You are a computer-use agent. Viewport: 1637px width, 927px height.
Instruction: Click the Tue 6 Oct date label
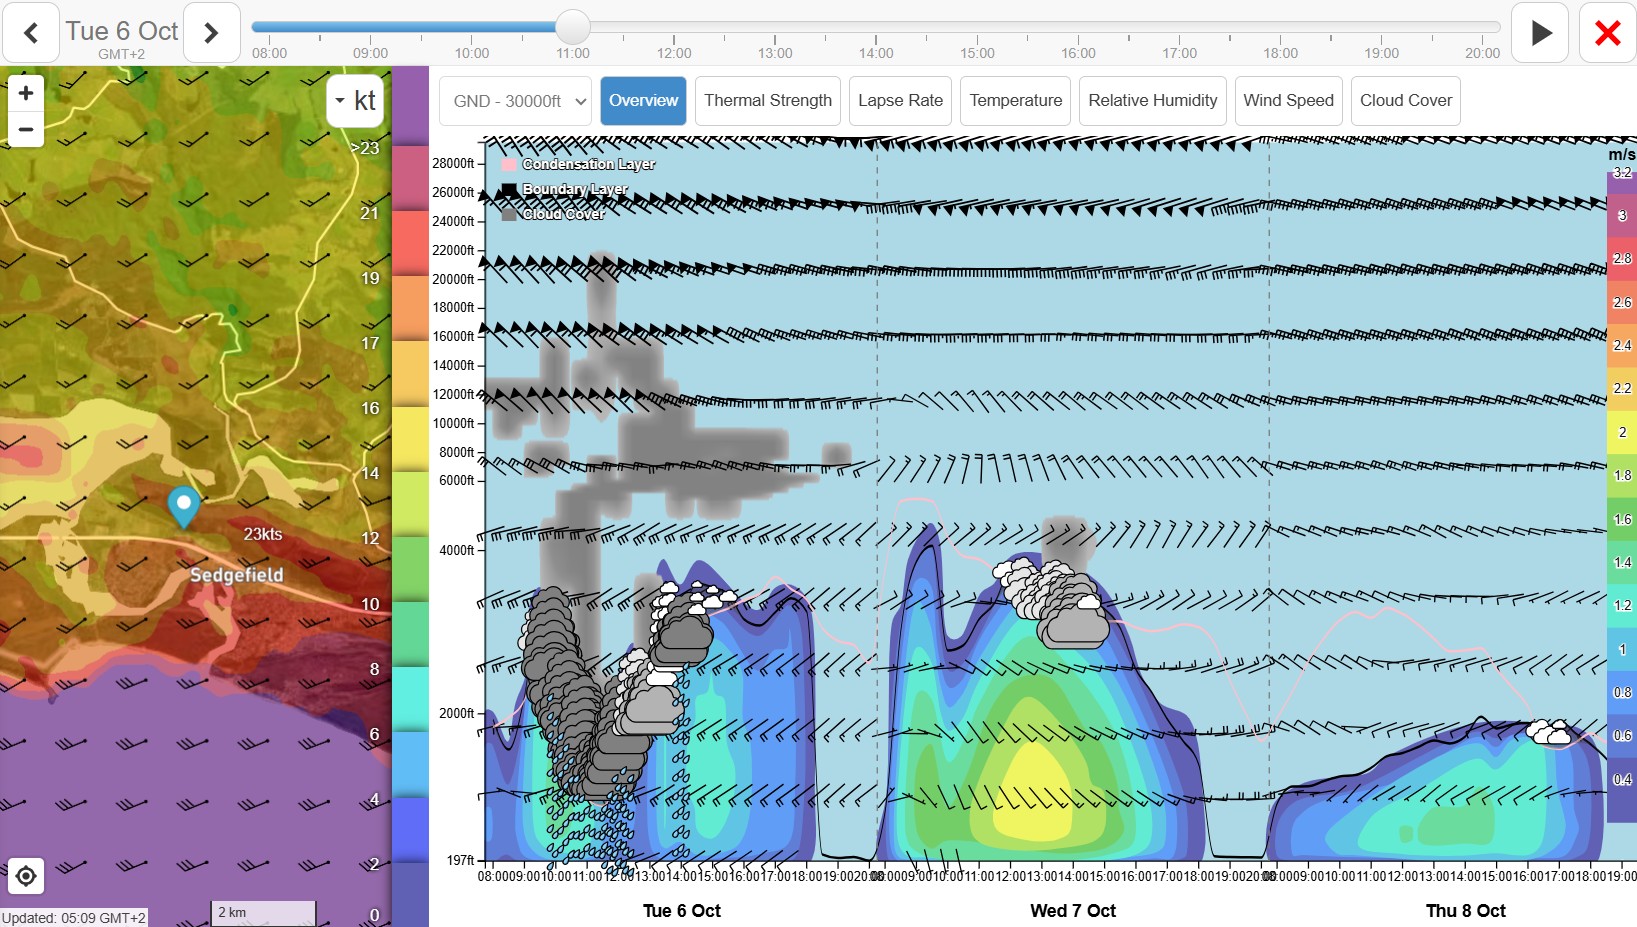(122, 31)
